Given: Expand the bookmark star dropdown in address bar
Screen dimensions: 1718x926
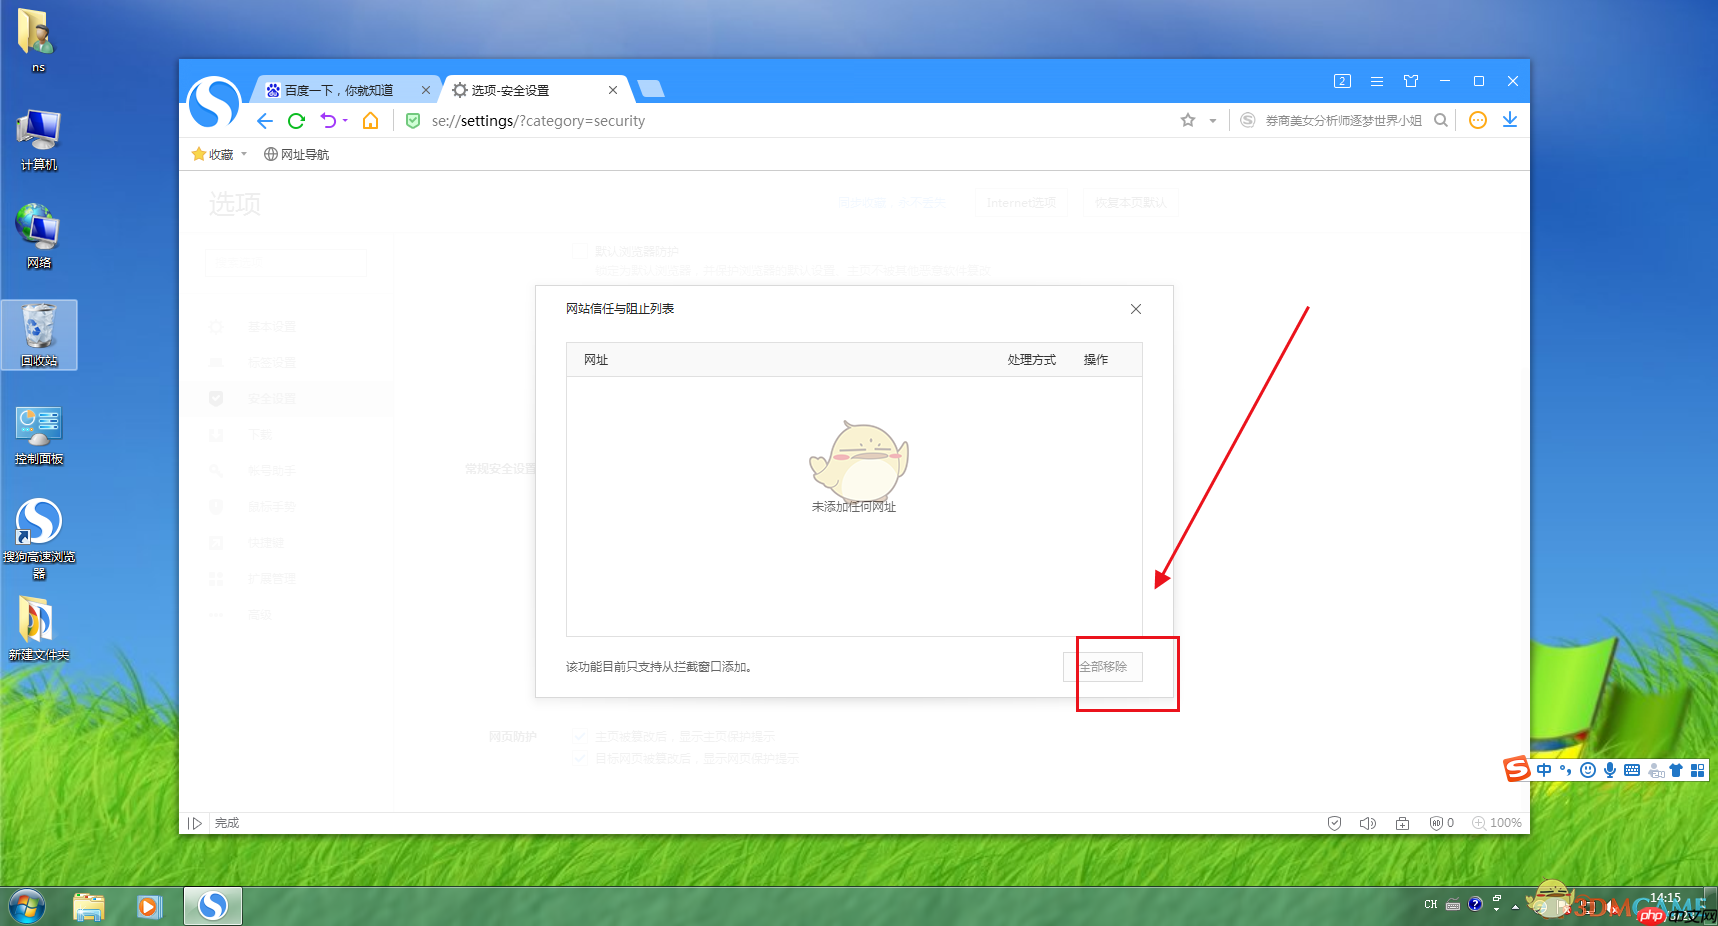Looking at the screenshot, I should tap(1212, 120).
